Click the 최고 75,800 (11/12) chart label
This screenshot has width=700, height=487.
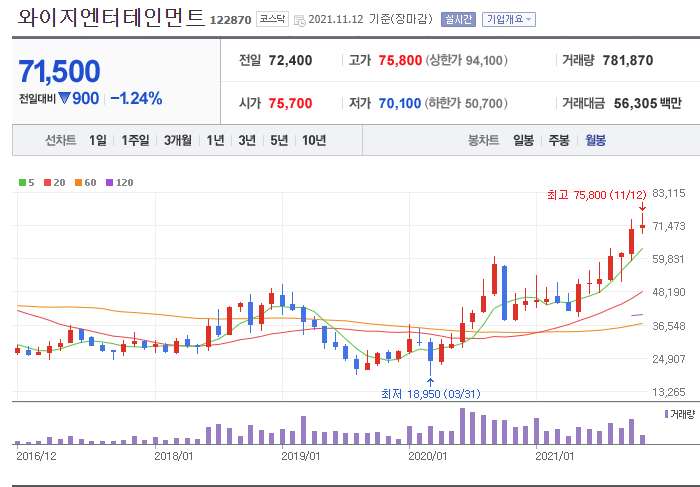(596, 195)
